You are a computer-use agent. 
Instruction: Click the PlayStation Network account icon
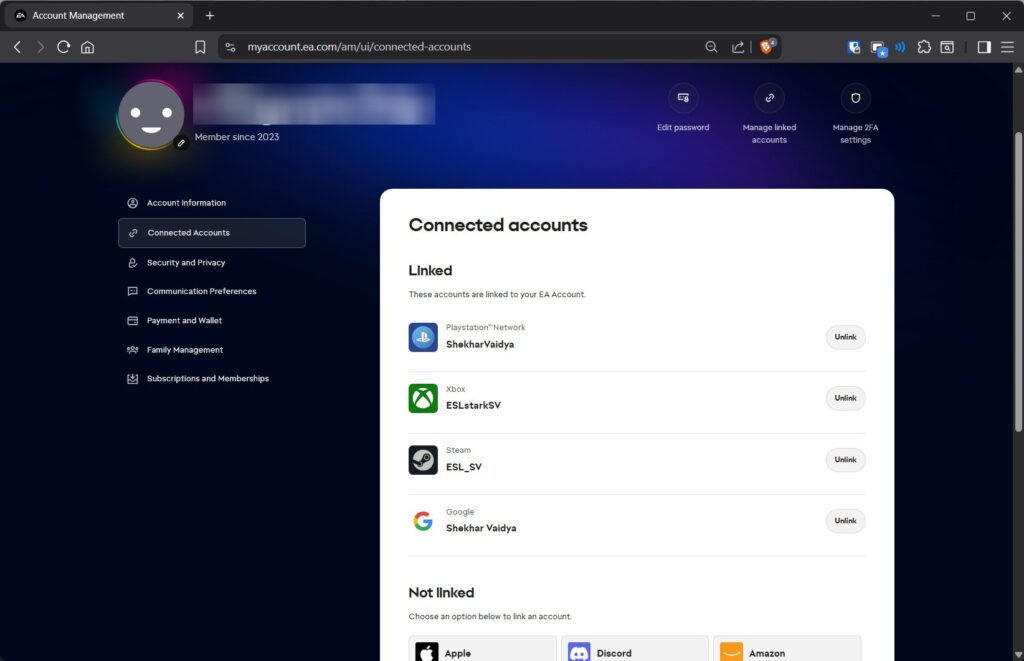(422, 337)
